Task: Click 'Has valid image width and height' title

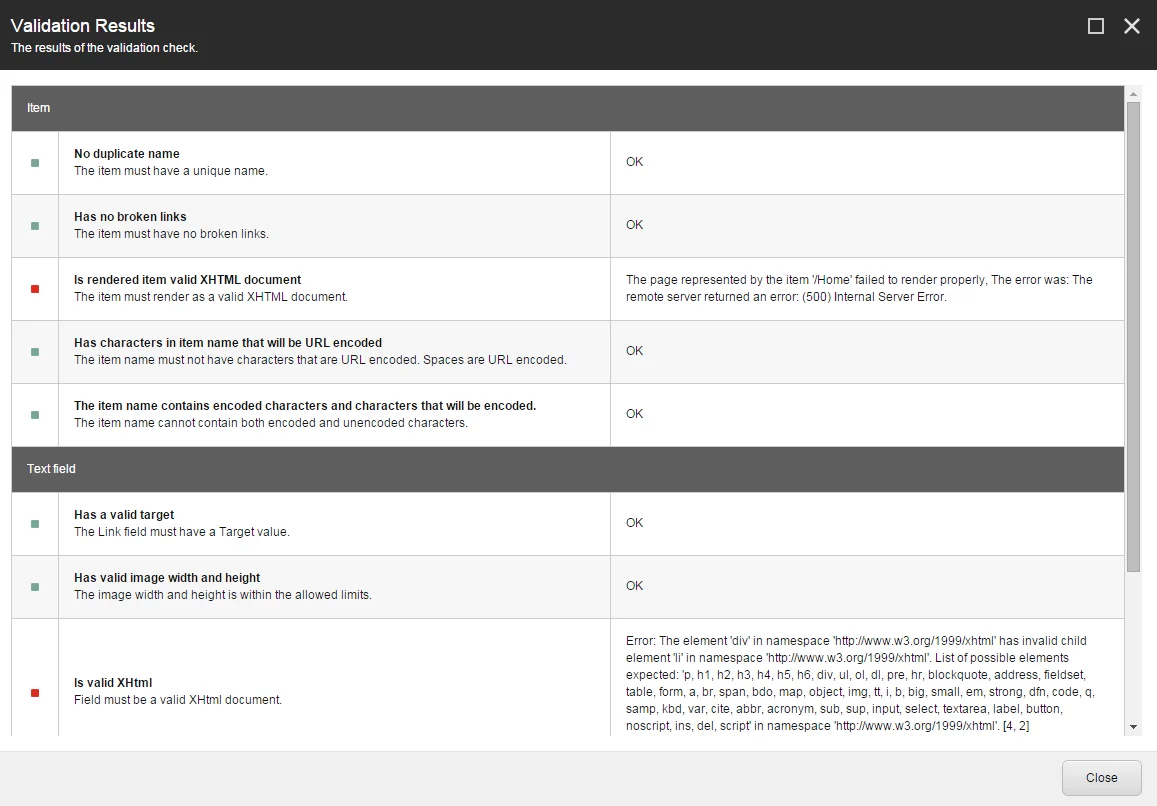Action: (x=167, y=577)
